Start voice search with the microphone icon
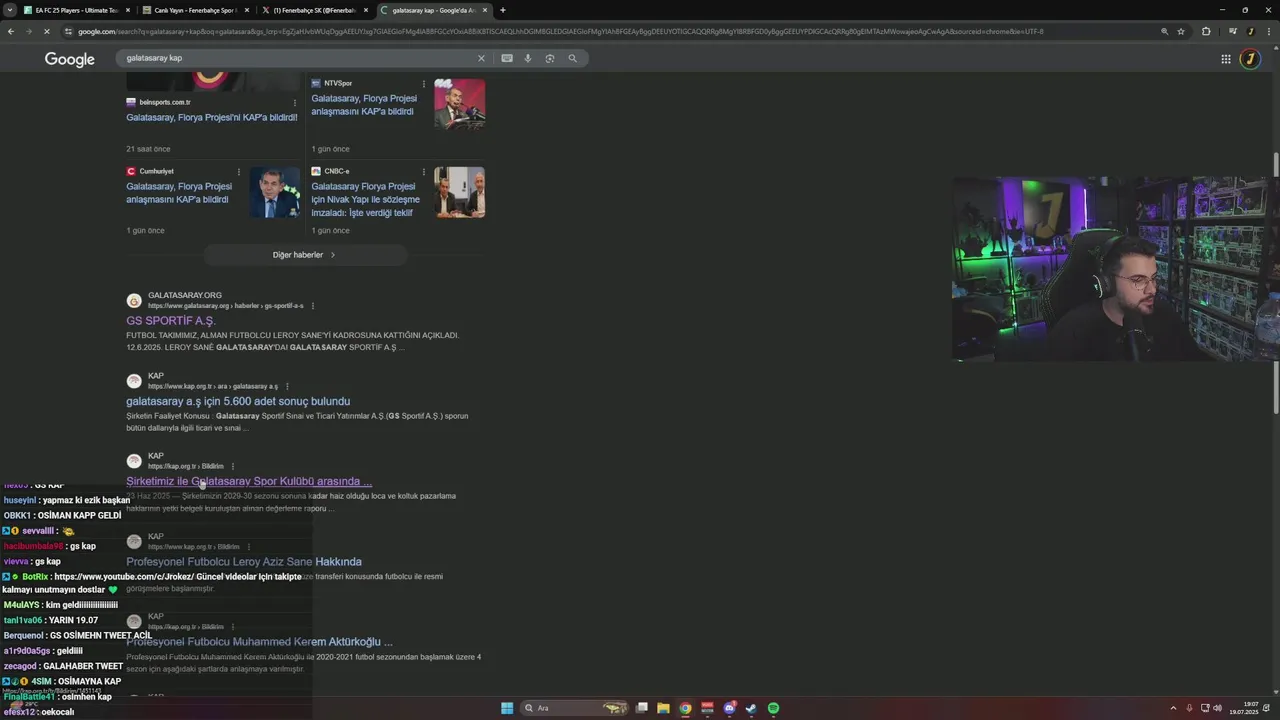 (528, 58)
